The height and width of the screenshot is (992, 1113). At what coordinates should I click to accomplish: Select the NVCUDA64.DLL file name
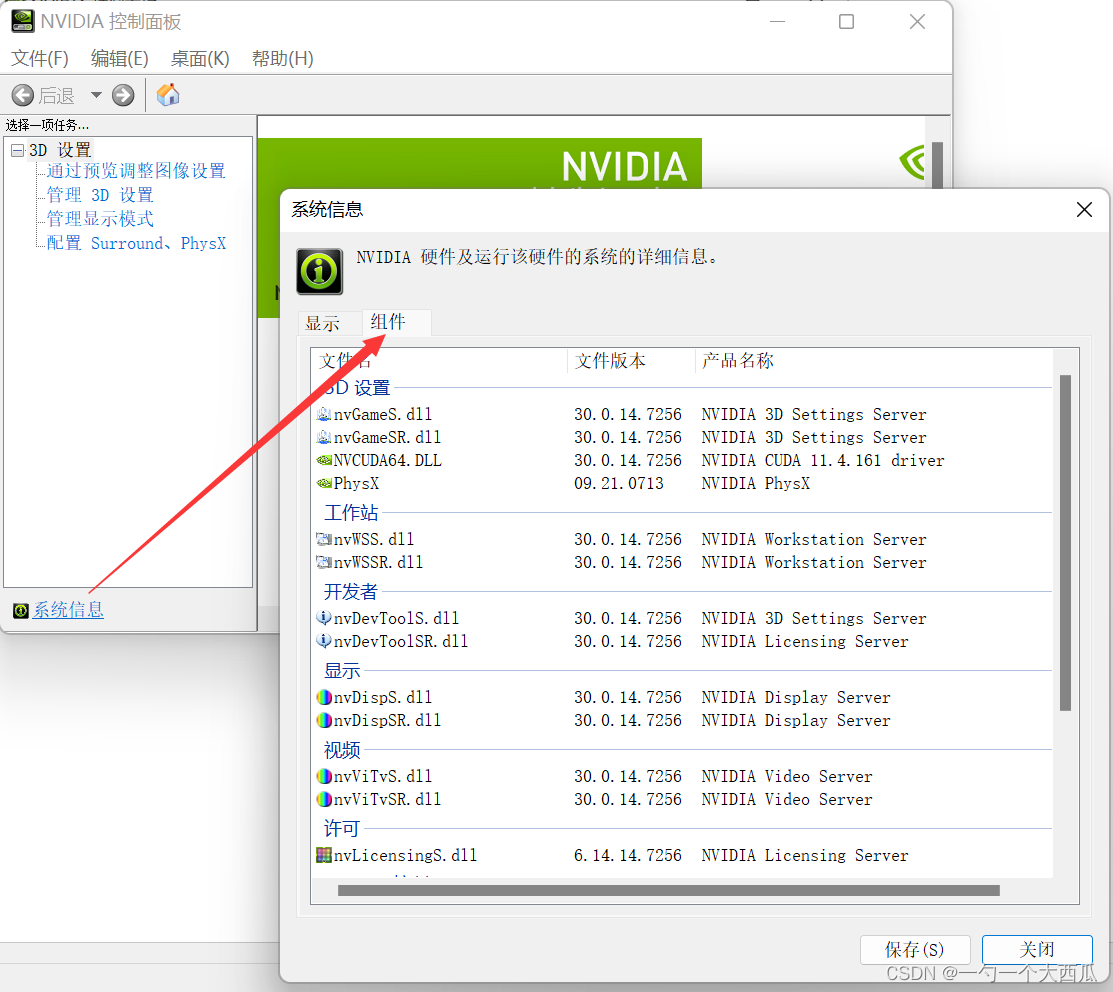[388, 460]
